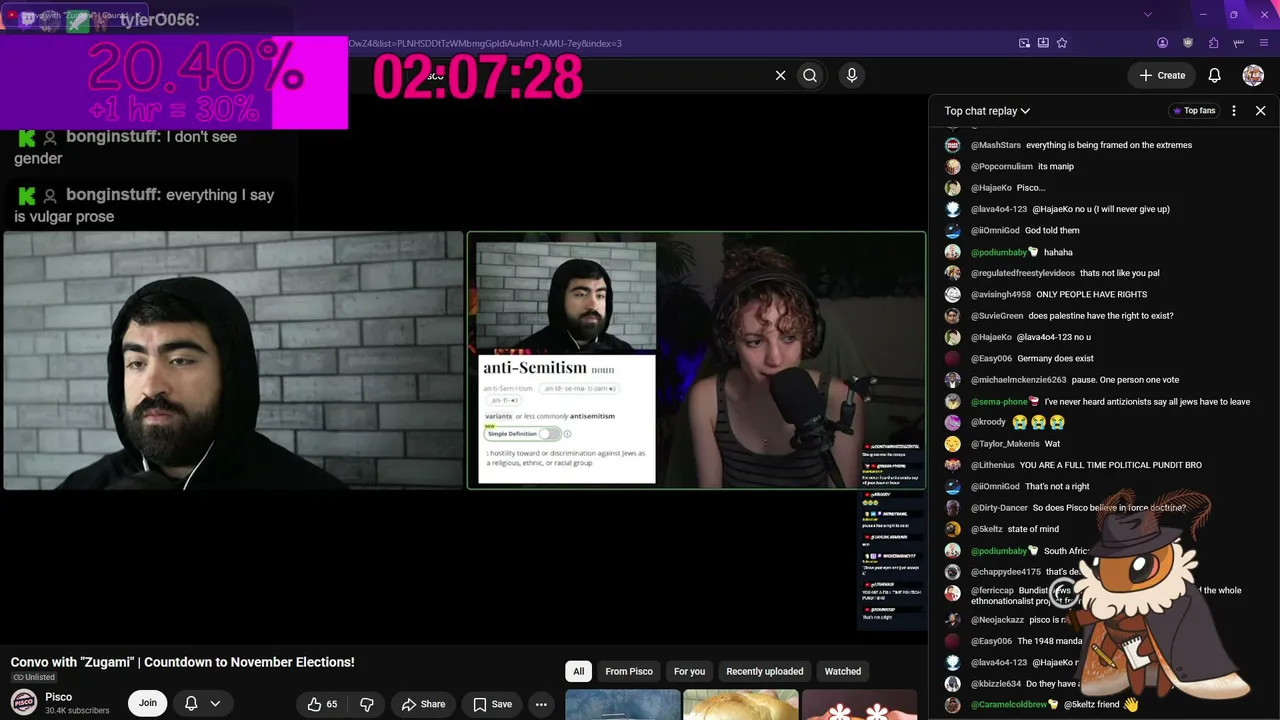
Task: Click chat author @sema-phone
Action: (x=999, y=401)
